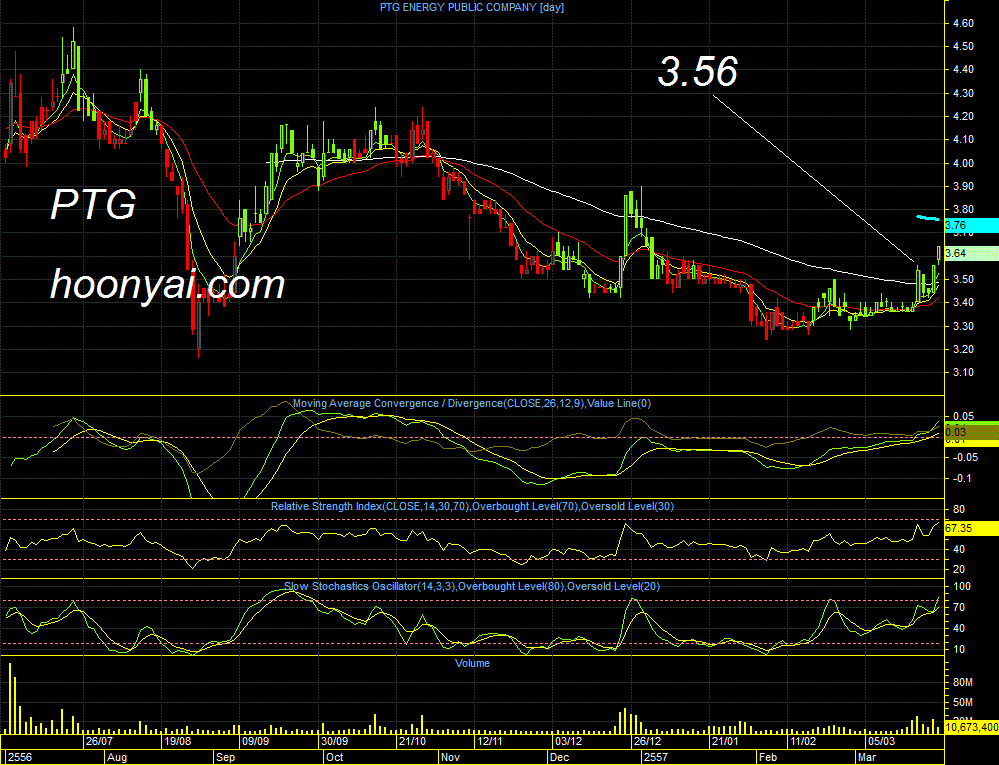Click the 0.05 MACD axis label

click(963, 417)
